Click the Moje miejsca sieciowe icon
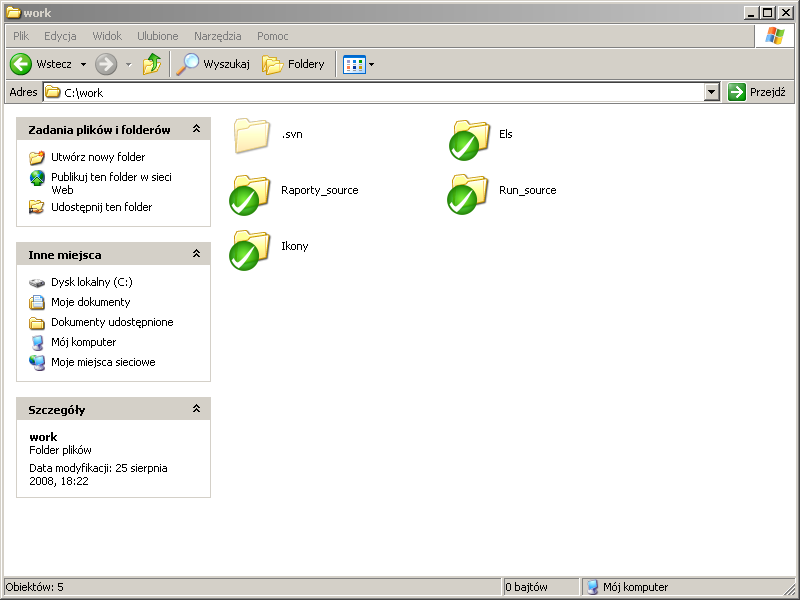Viewport: 800px width, 600px height. point(37,363)
